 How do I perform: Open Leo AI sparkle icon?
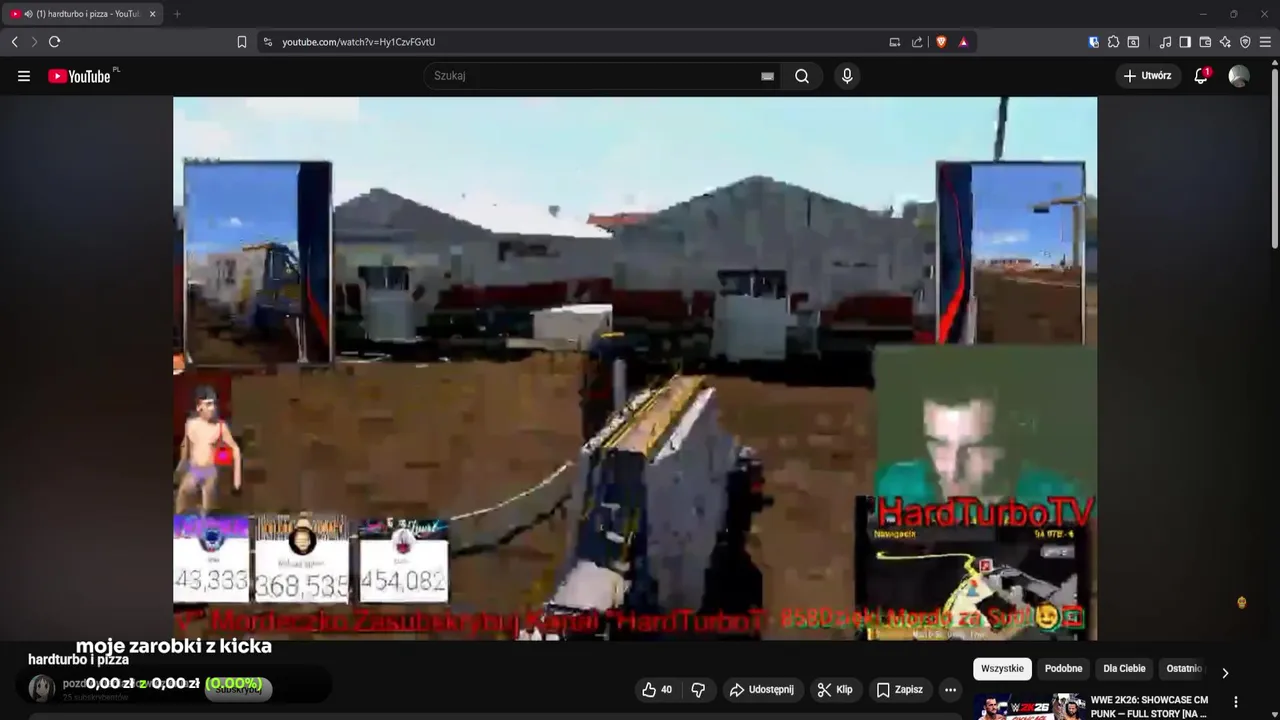(x=1225, y=42)
